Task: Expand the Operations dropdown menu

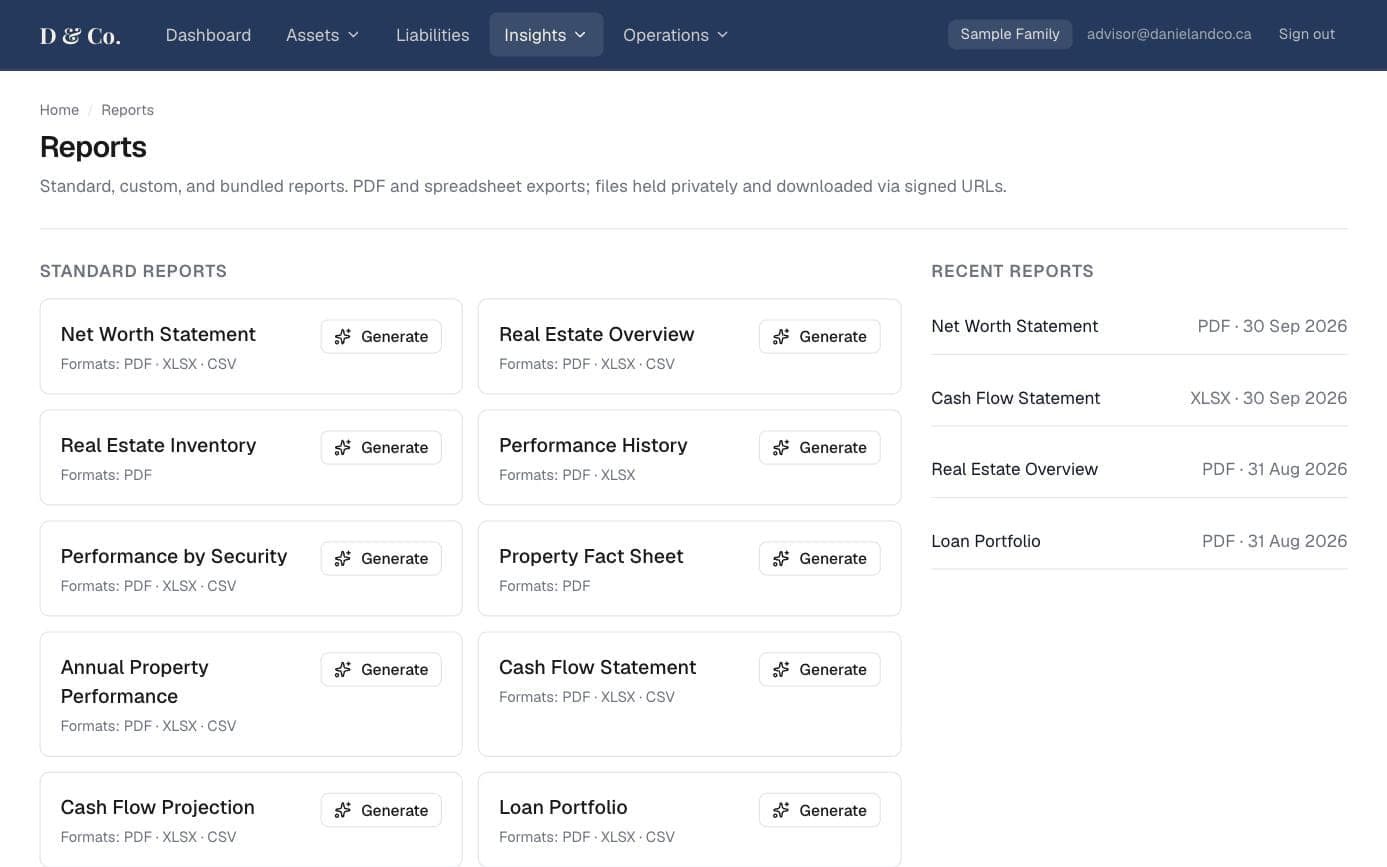Action: click(x=676, y=35)
